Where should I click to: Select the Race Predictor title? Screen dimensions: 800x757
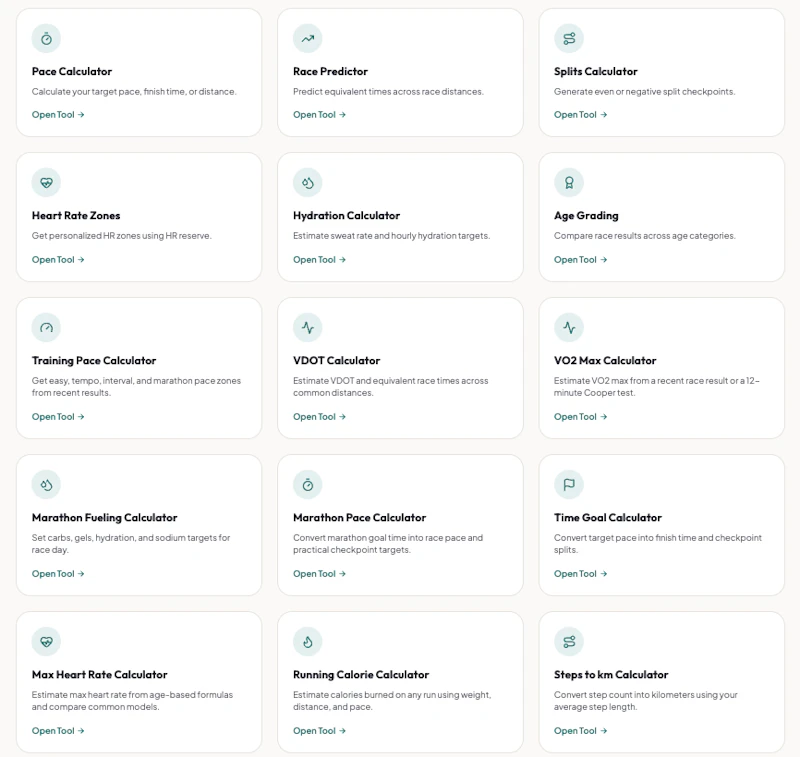[x=330, y=71]
